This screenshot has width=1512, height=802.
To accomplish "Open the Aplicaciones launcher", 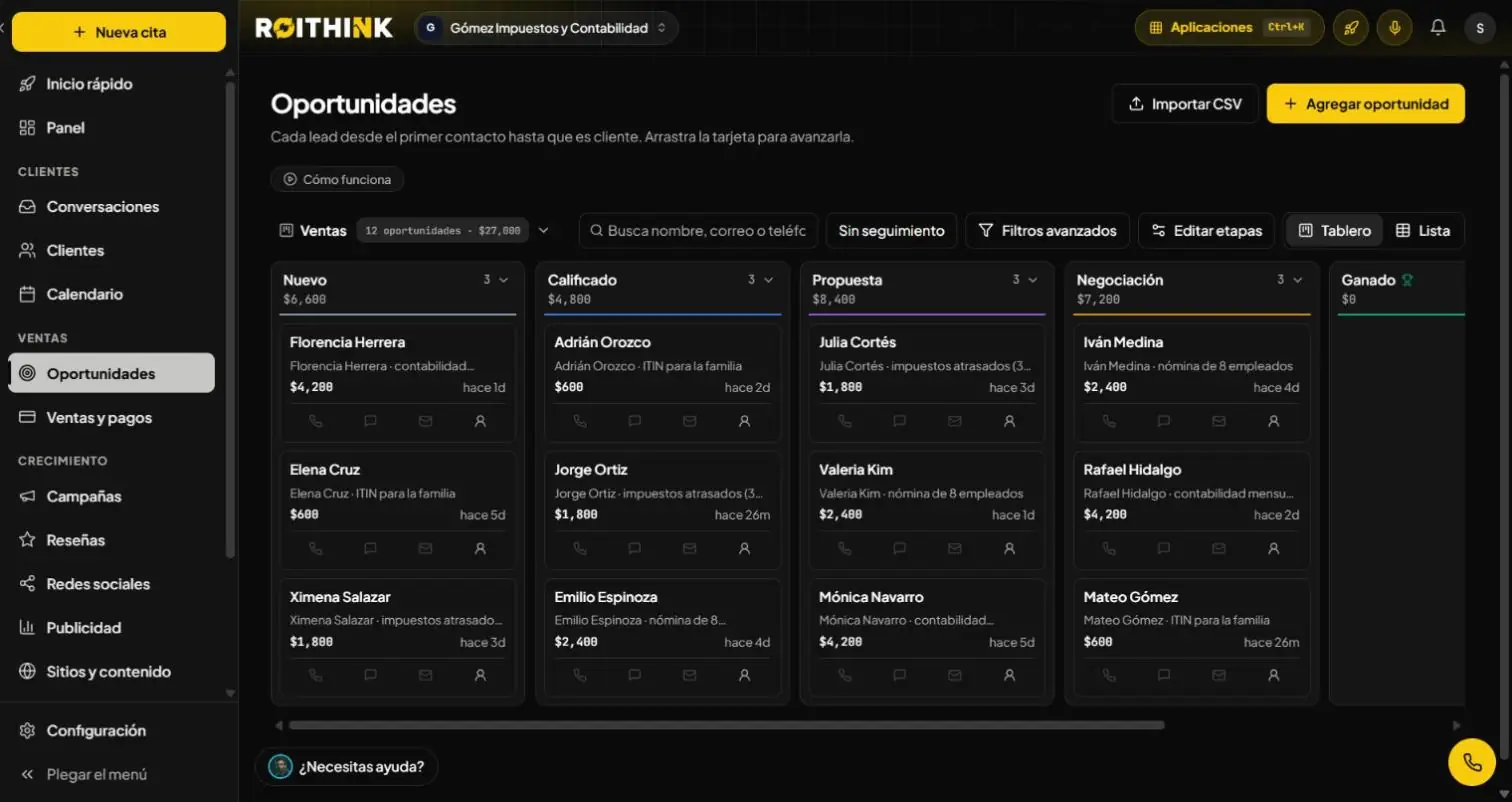I will tap(1229, 28).
